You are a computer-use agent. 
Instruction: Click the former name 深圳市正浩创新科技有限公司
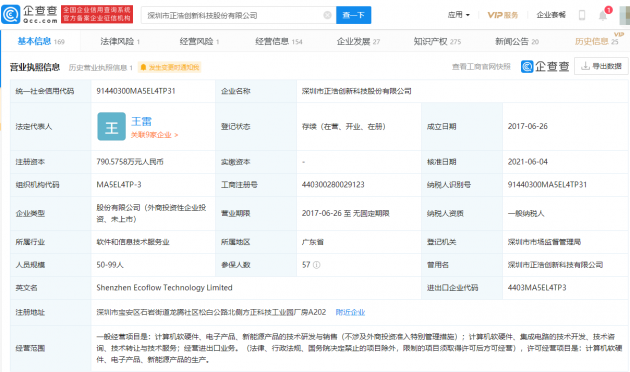555,265
